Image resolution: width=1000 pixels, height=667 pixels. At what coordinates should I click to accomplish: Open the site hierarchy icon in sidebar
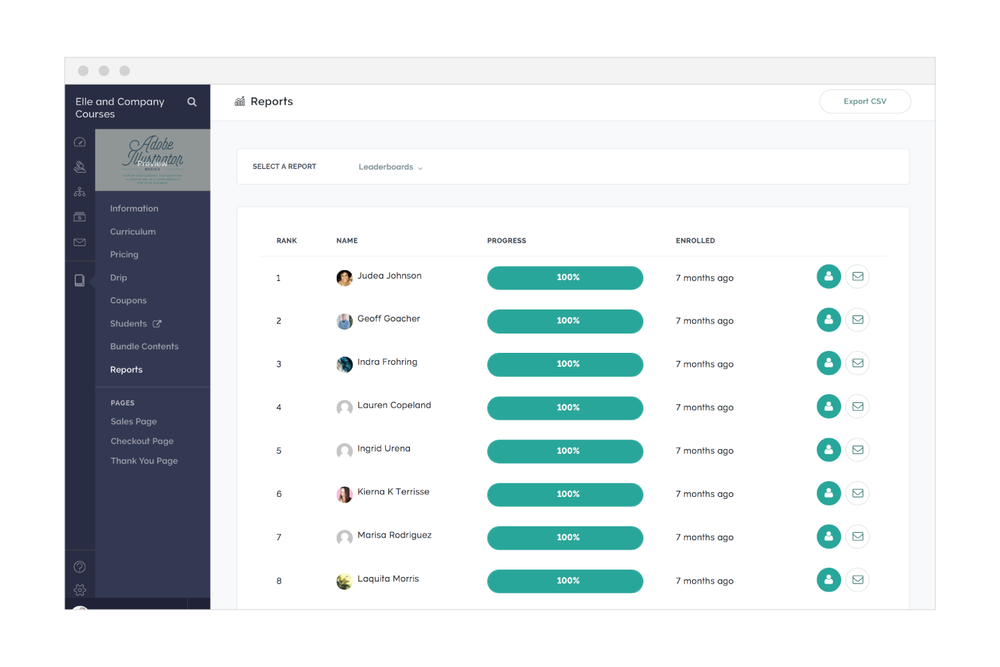coord(80,192)
